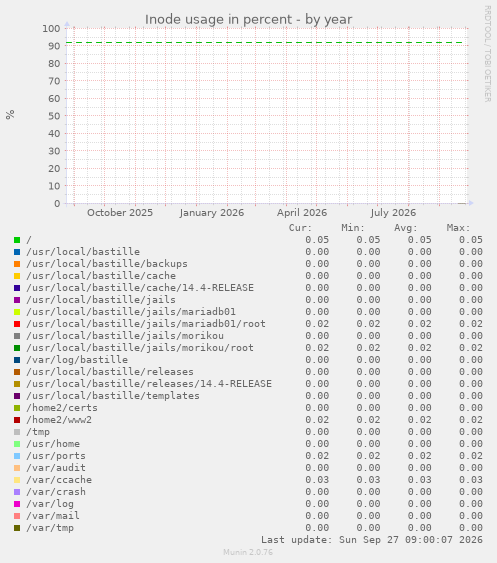Click the April 2026 axis label
Viewport: 497px width, 563px height.
click(x=302, y=213)
